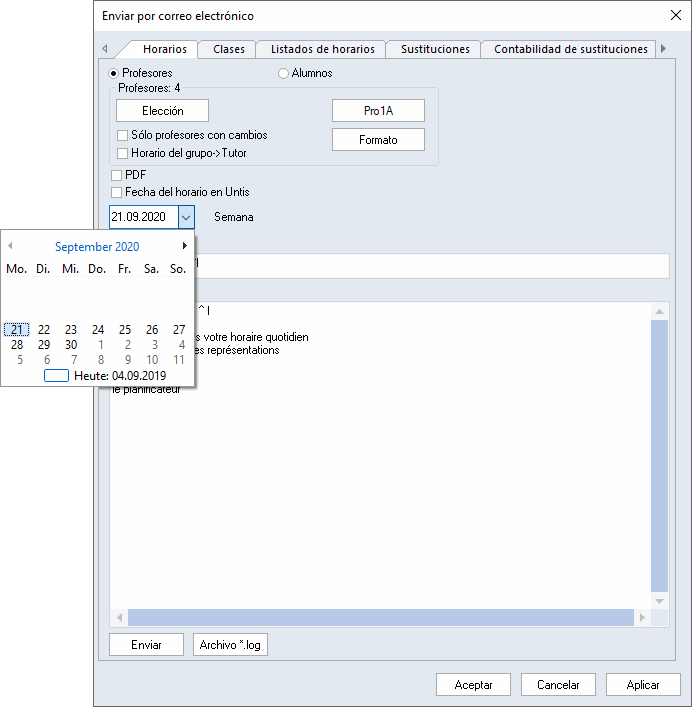Select day 23 in the calendar
This screenshot has height=707, width=692.
tap(71, 330)
